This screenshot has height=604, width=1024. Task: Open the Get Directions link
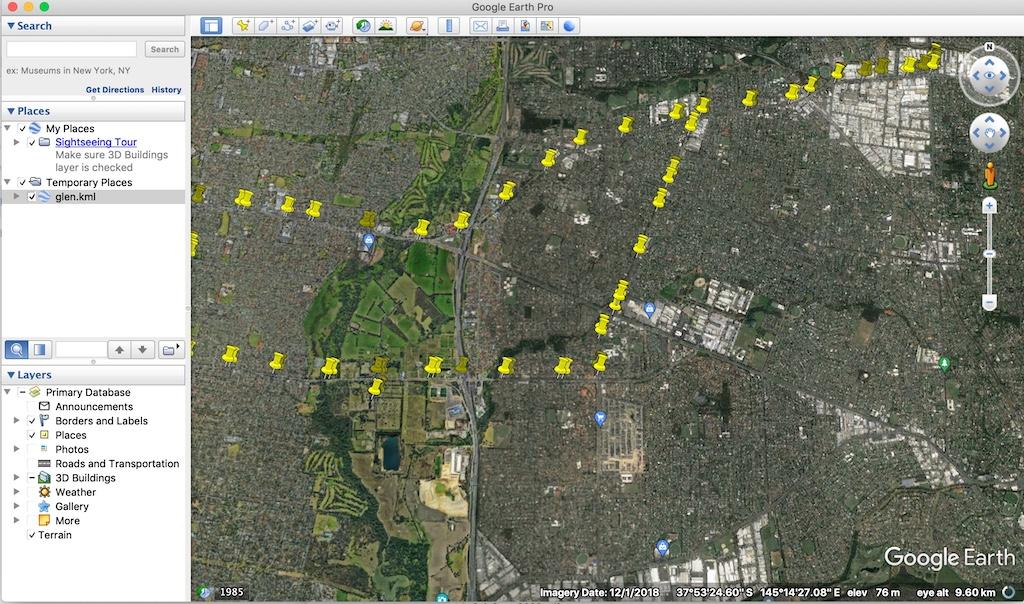(117, 89)
